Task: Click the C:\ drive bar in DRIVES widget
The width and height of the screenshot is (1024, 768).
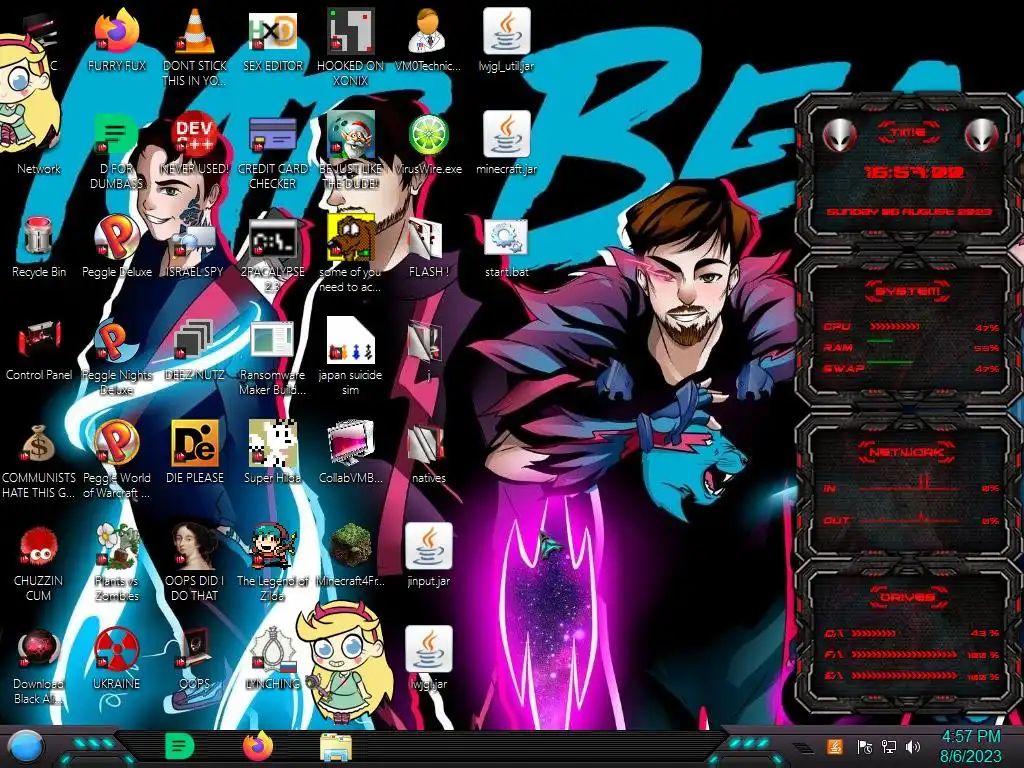Action: pyautogui.click(x=873, y=633)
